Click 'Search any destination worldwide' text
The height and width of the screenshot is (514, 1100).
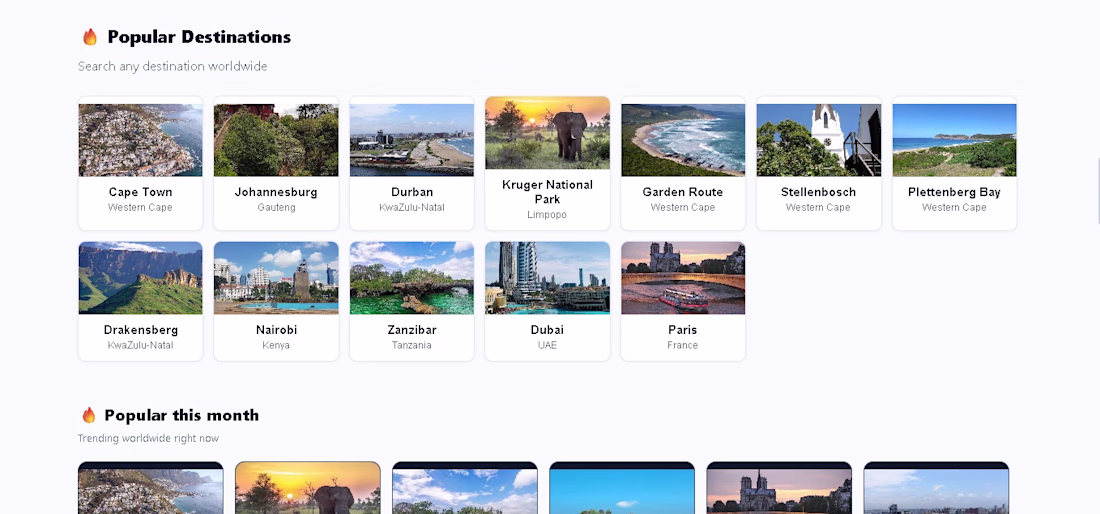tap(173, 67)
